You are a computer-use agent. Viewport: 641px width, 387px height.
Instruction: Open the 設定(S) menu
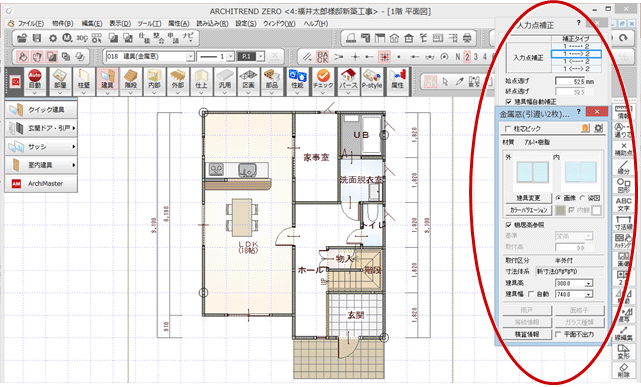click(246, 24)
